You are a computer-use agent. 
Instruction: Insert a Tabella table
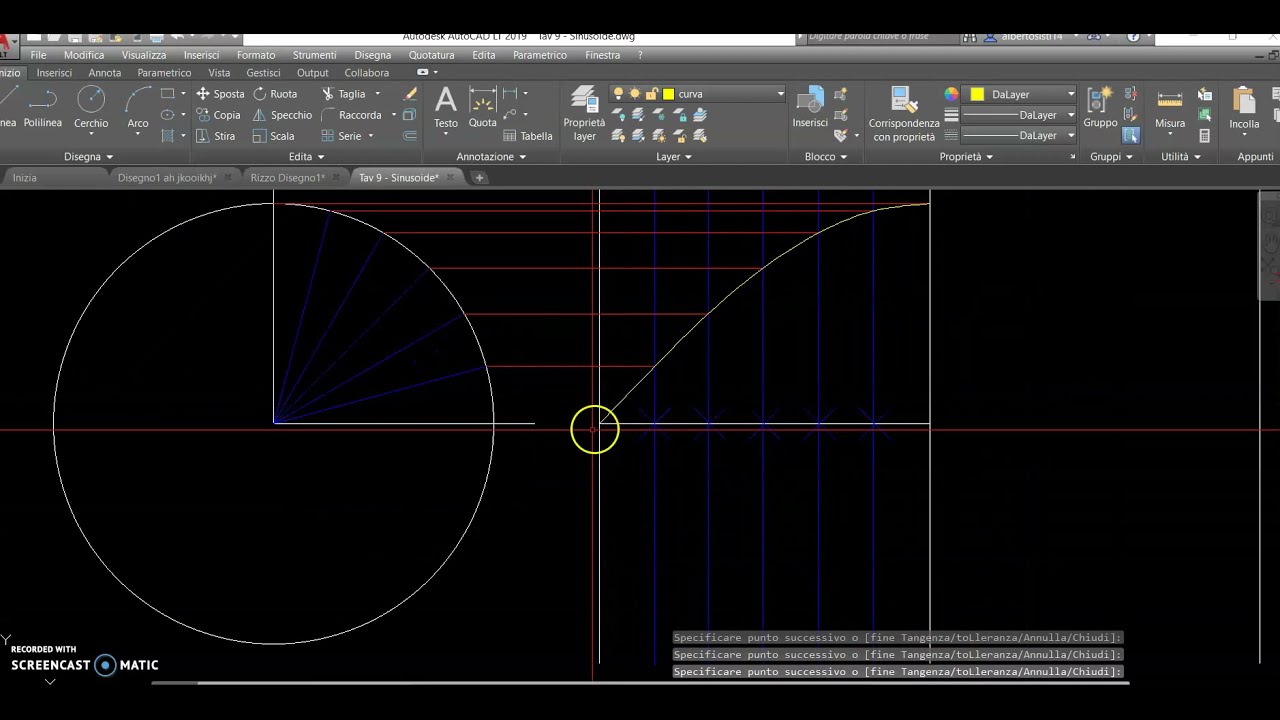[527, 136]
